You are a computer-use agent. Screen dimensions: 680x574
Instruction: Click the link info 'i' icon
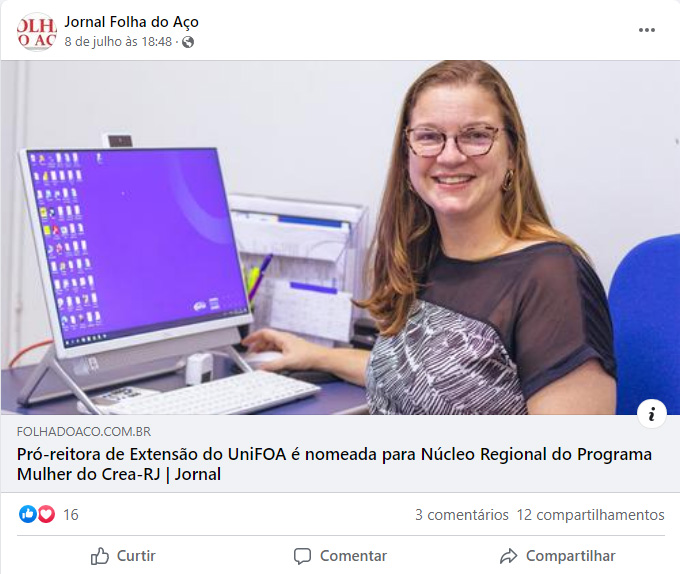(x=652, y=414)
